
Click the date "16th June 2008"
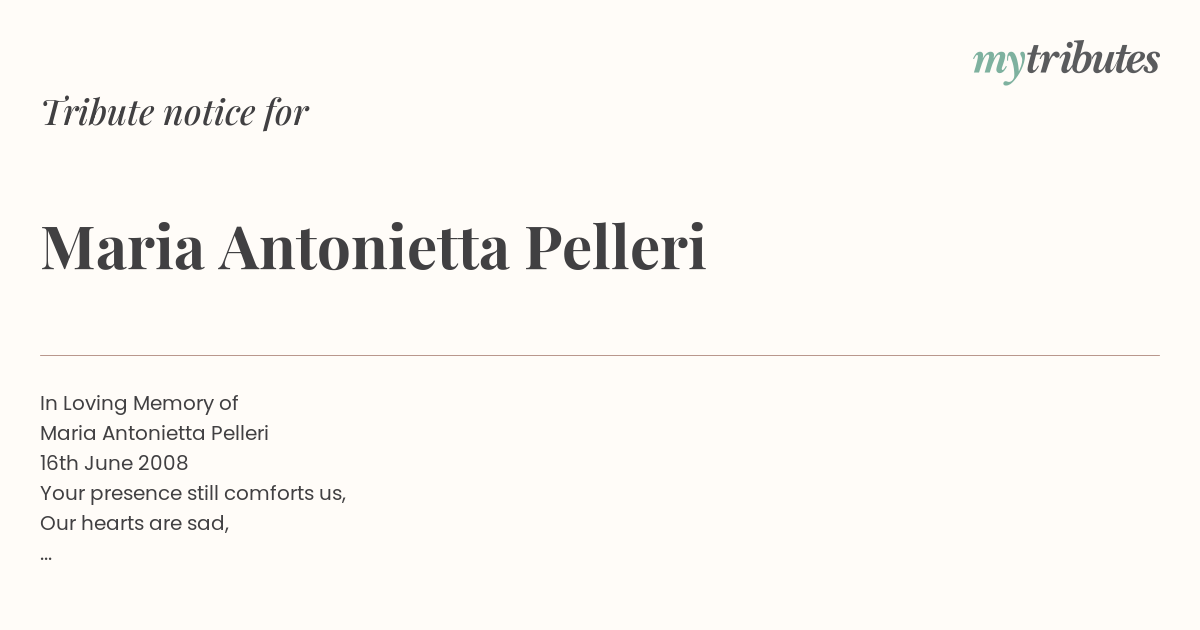click(114, 463)
